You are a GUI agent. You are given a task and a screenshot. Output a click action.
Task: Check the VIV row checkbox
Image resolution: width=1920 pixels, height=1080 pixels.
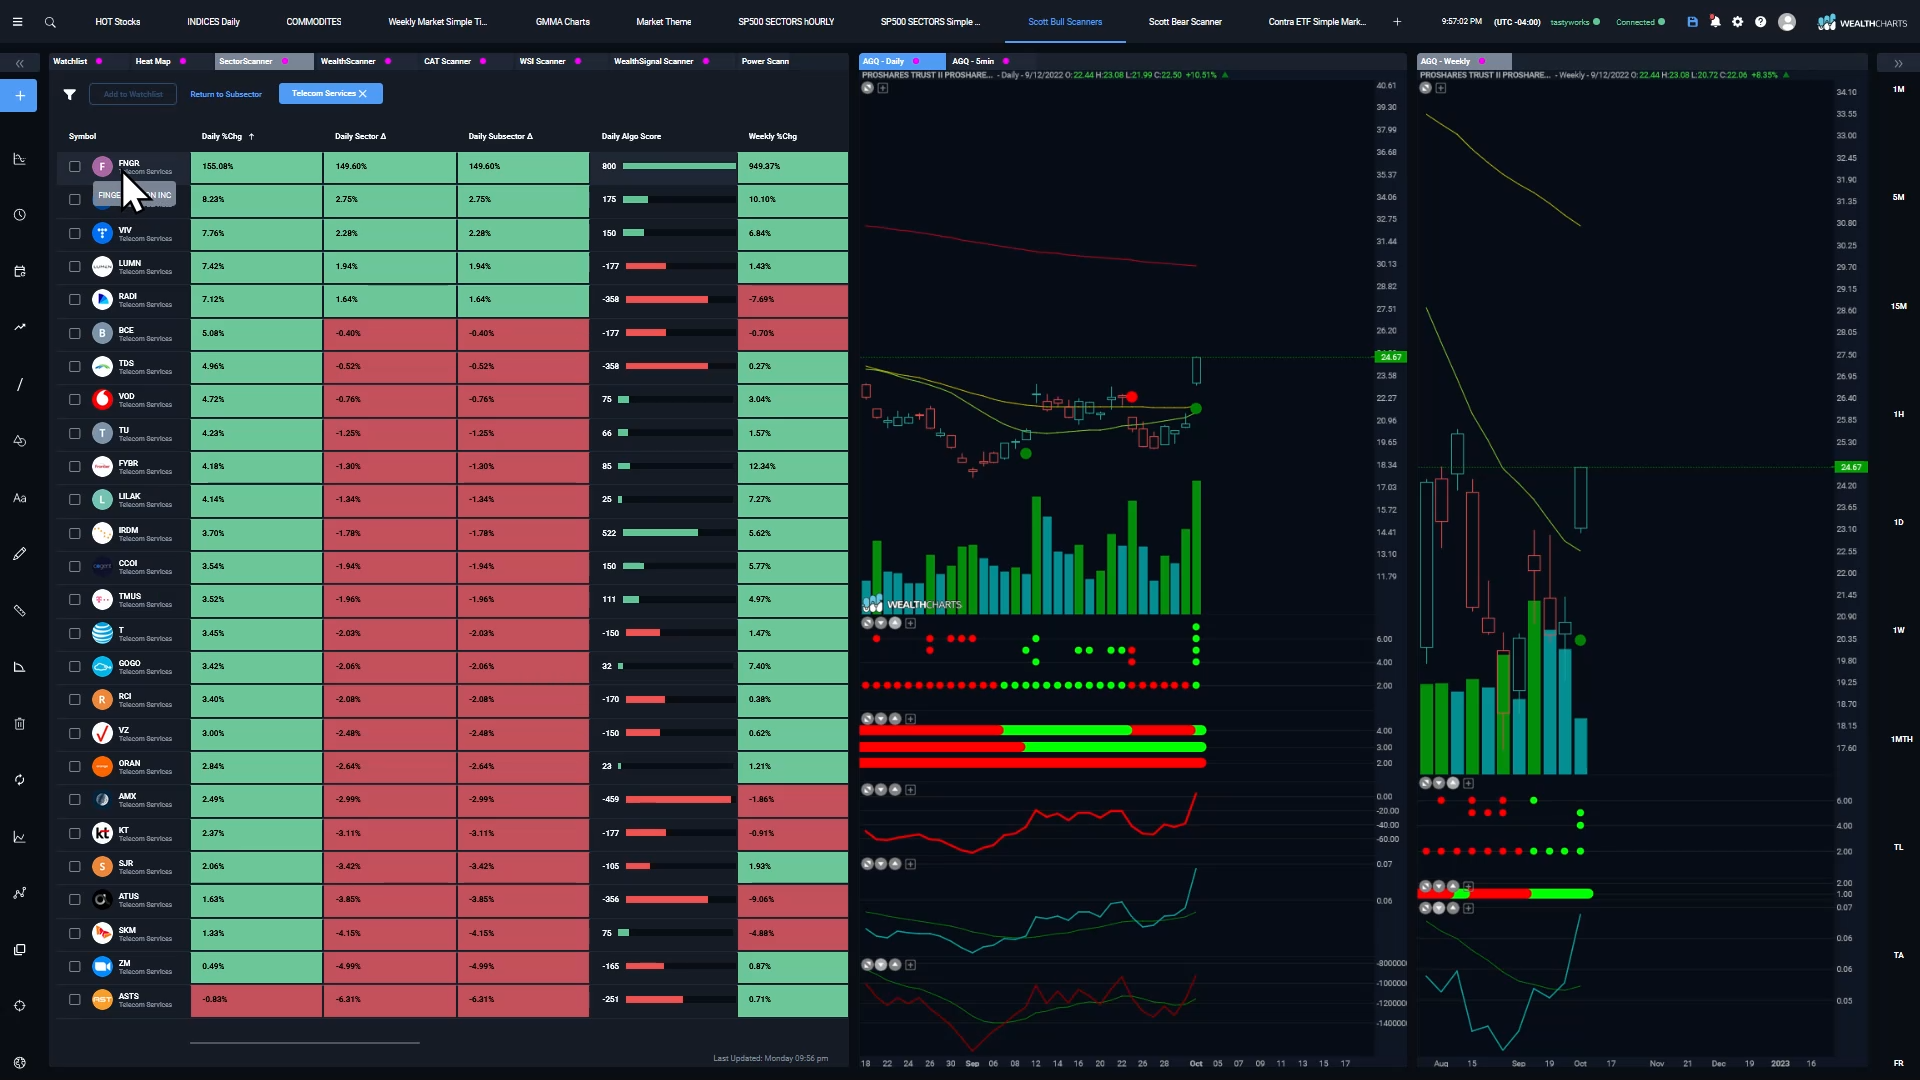click(75, 233)
